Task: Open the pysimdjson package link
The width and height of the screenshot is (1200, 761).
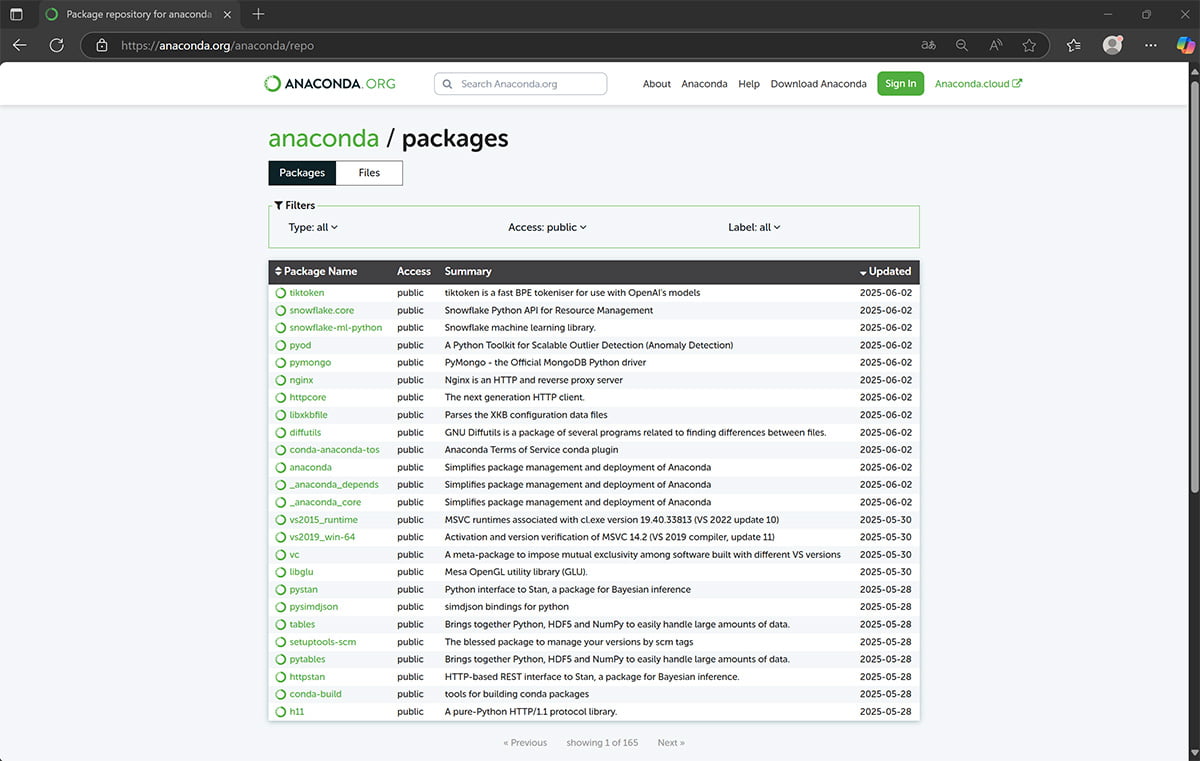Action: [x=314, y=607]
